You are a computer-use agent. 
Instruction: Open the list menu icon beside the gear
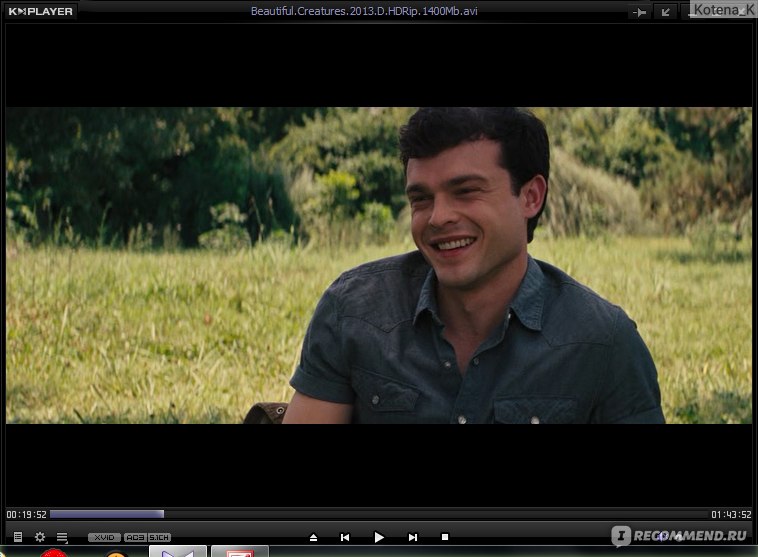[x=62, y=537]
